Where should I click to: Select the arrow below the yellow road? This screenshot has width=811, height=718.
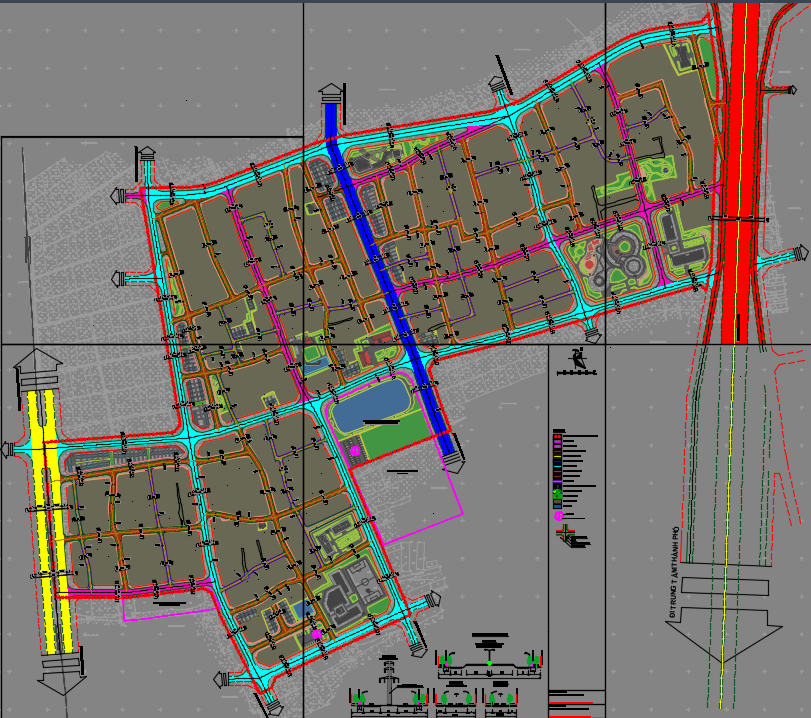(60, 671)
